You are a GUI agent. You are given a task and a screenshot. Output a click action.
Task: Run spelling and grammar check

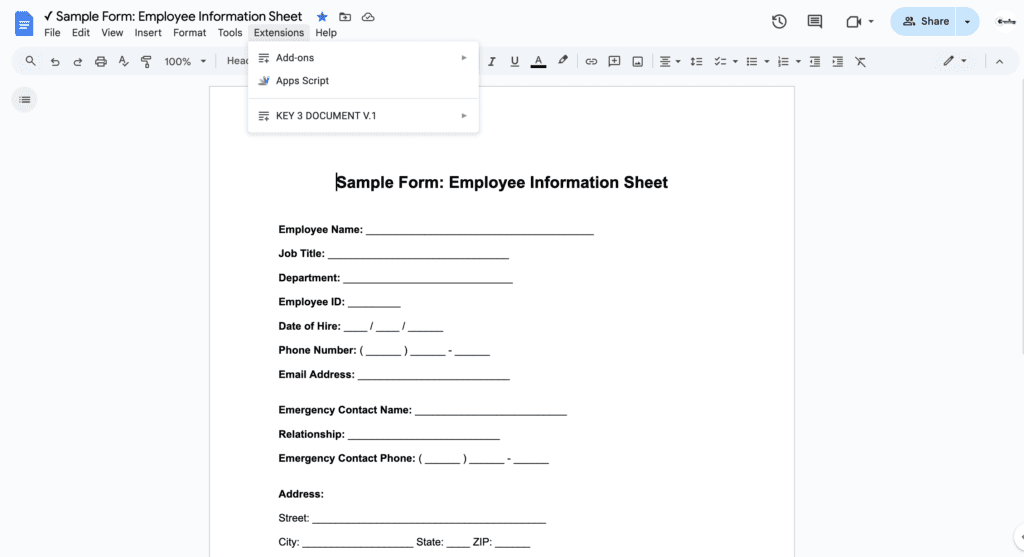(x=123, y=61)
